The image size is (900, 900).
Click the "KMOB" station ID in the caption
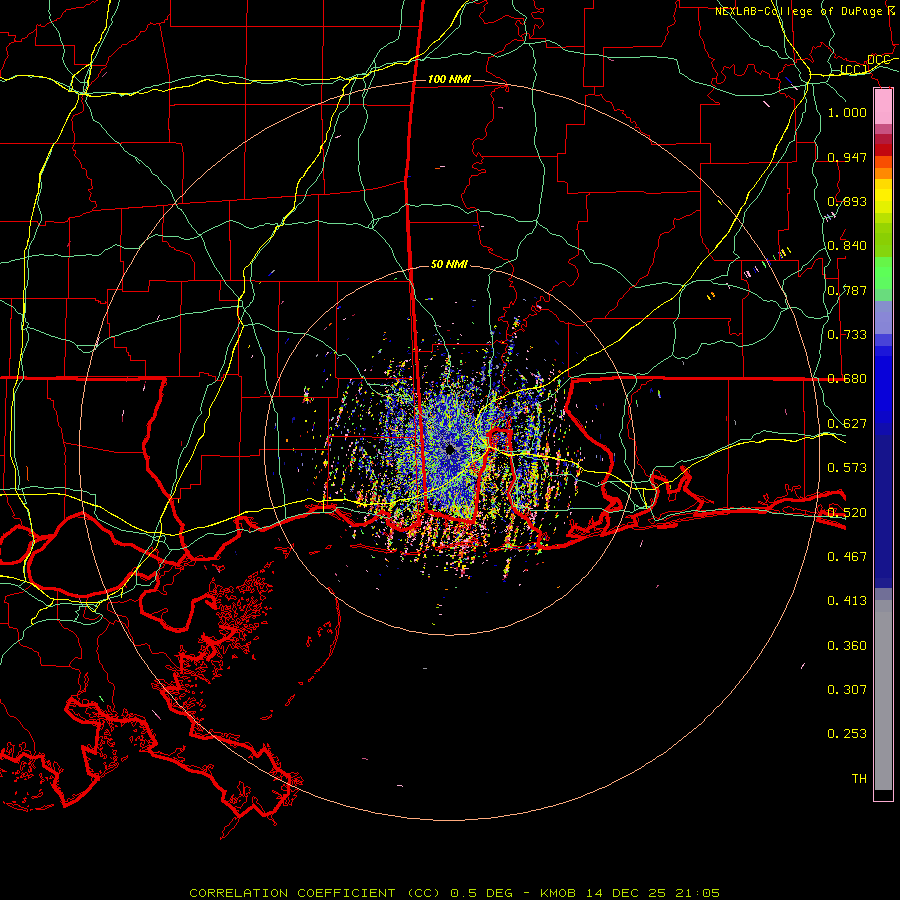560,893
